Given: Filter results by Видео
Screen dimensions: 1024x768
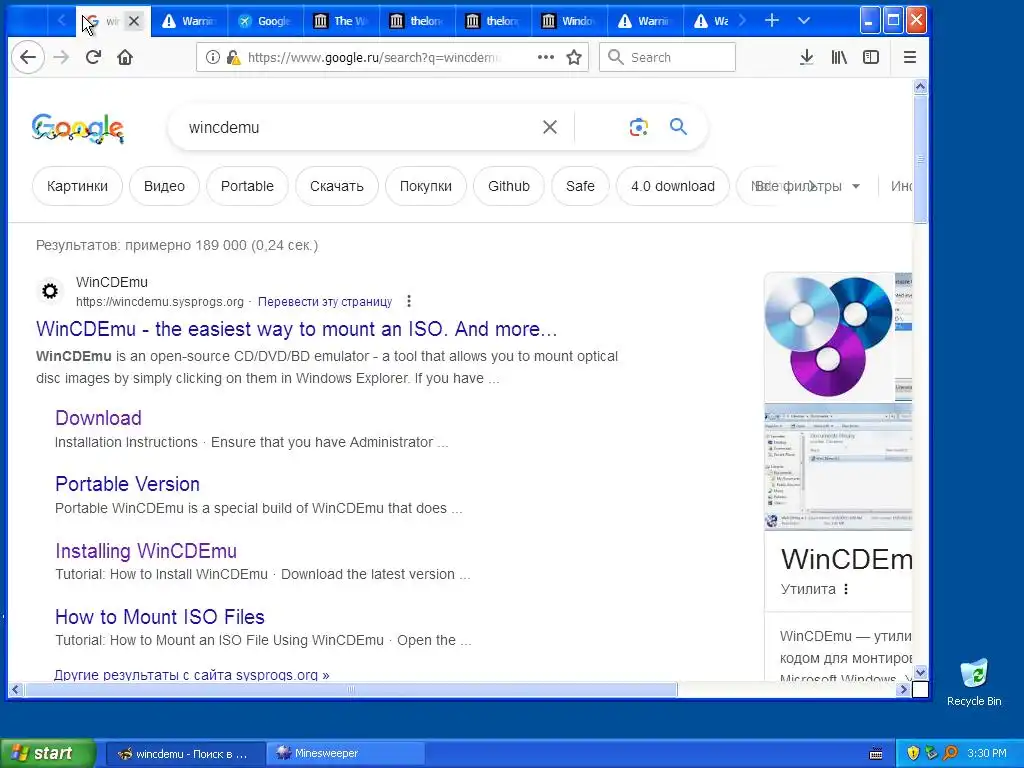Looking at the screenshot, I should tap(164, 186).
